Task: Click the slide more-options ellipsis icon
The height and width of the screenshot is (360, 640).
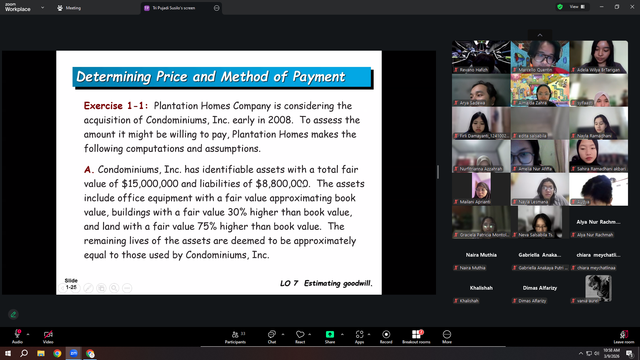Action: tap(127, 288)
